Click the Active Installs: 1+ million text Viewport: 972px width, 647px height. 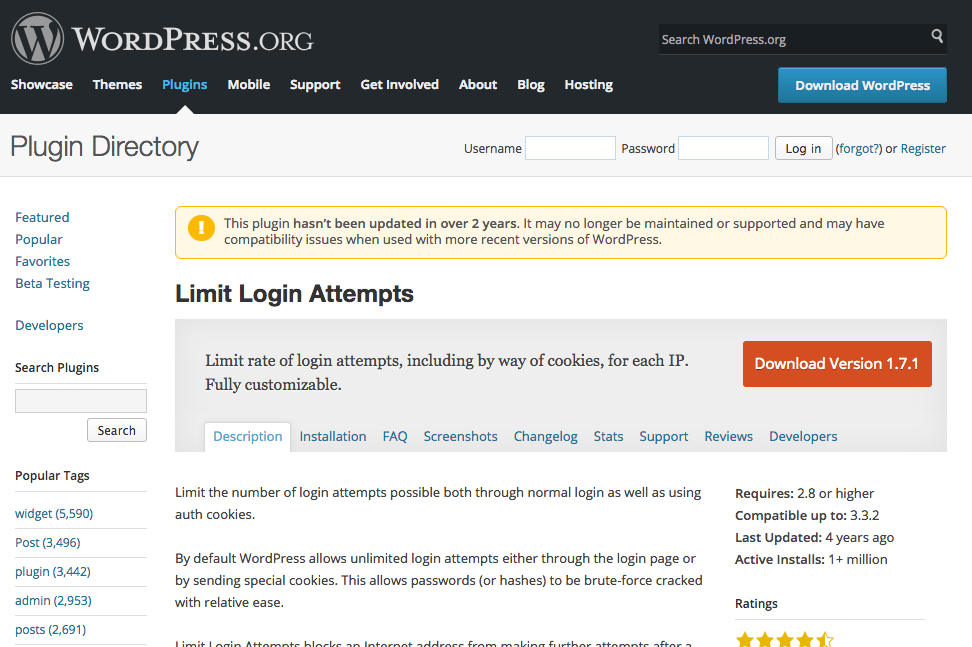[x=811, y=560]
